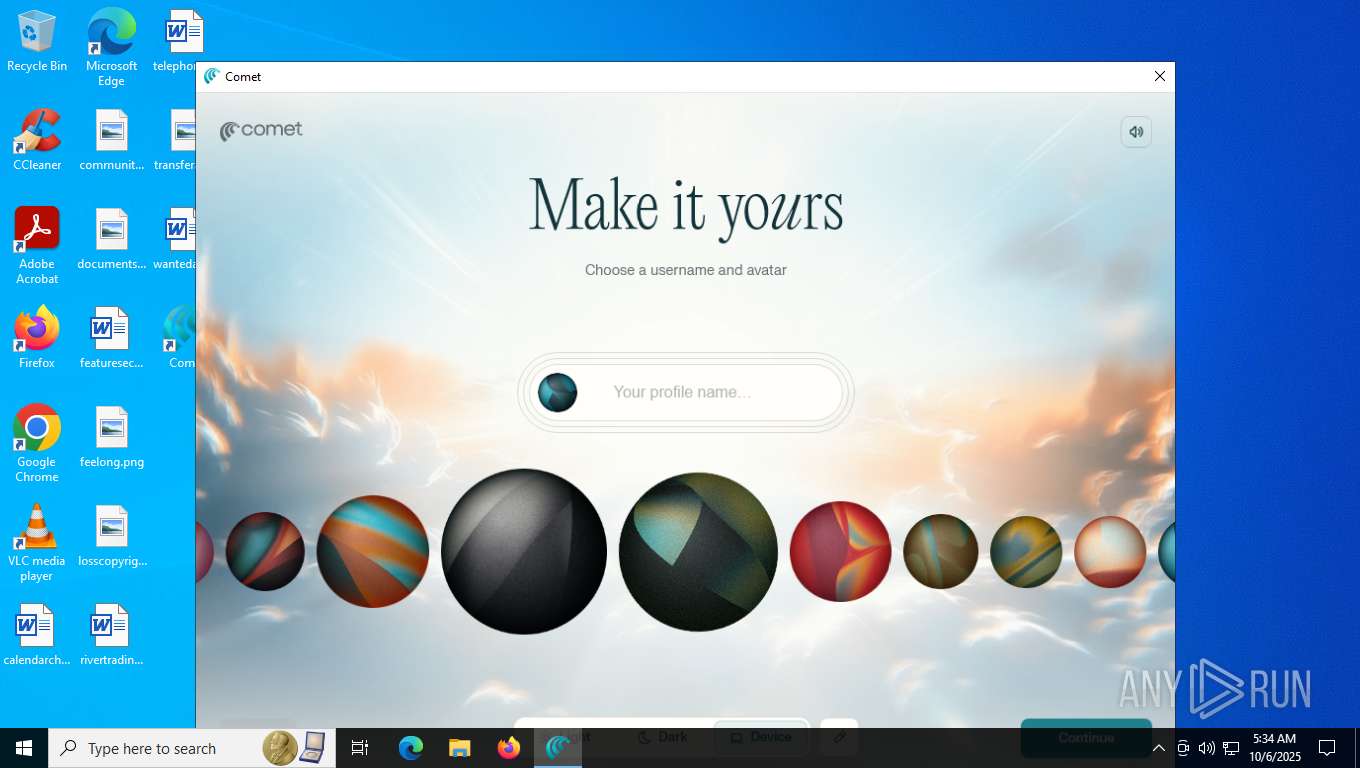
Task: Select the yellow and blue avatar
Action: [1026, 552]
